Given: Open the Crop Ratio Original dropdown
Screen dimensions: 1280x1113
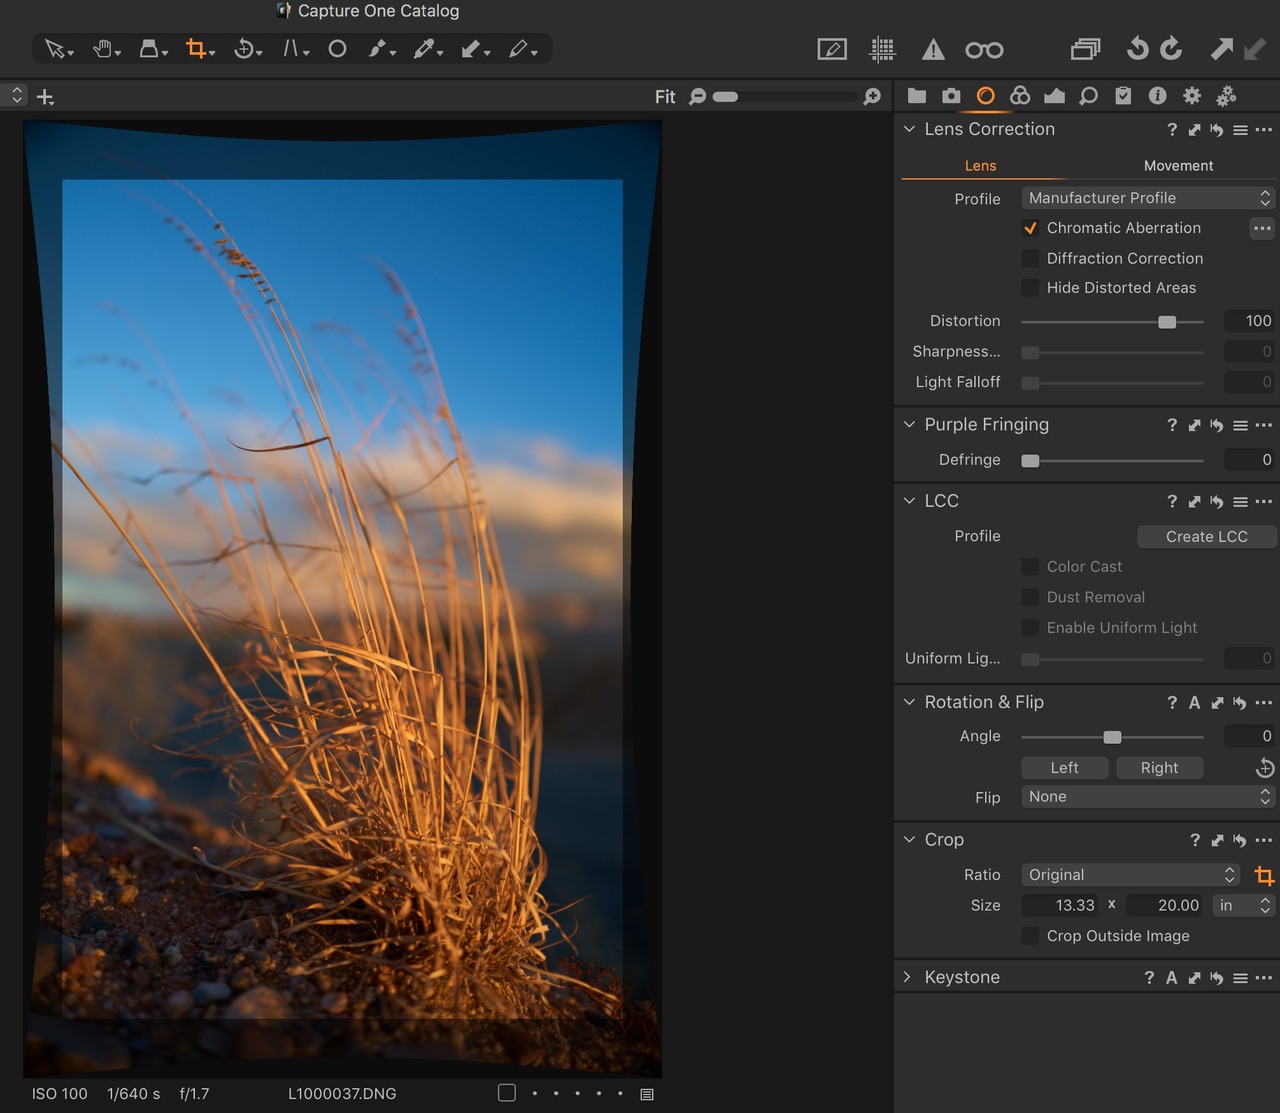Looking at the screenshot, I should tap(1130, 875).
